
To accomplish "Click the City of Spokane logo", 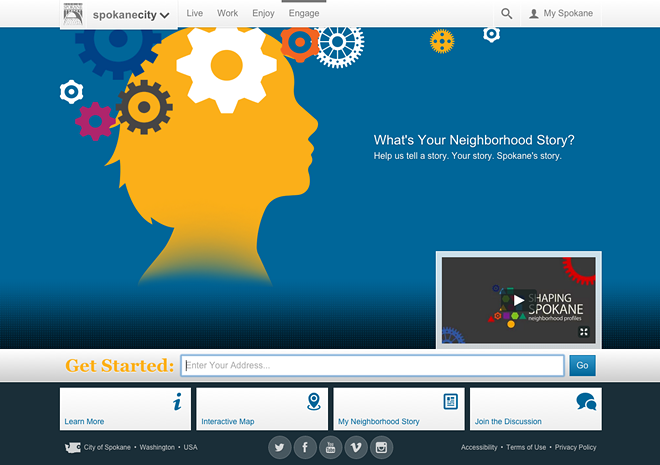I will (73, 14).
